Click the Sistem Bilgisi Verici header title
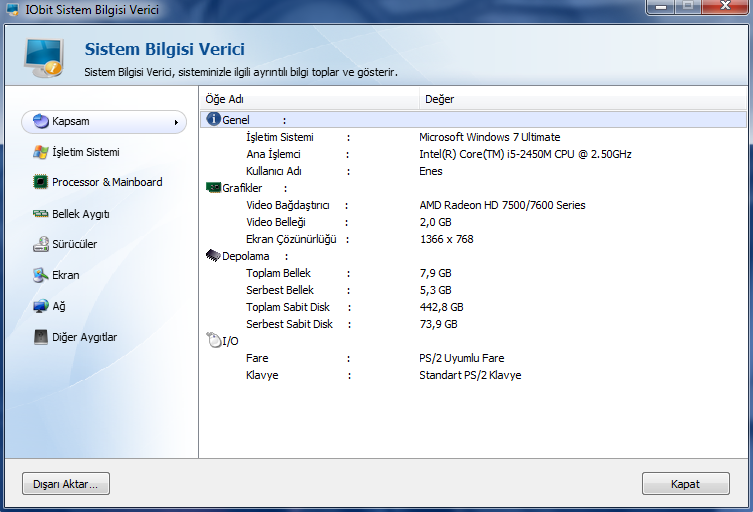753x512 pixels. pyautogui.click(x=165, y=49)
